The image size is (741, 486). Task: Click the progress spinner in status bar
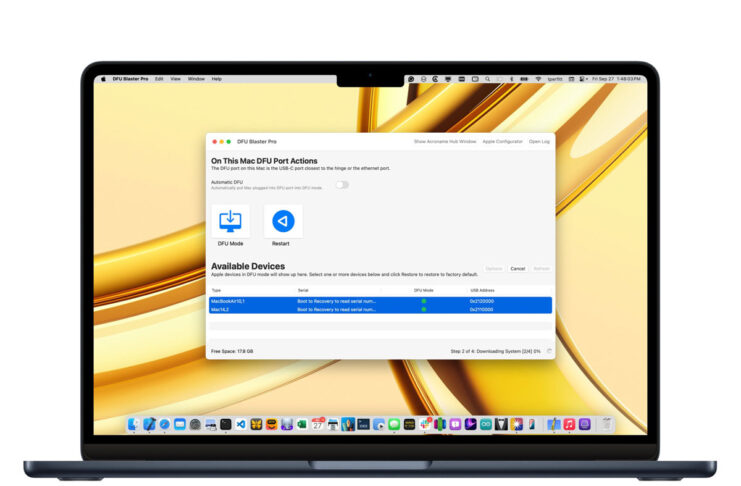tap(549, 351)
